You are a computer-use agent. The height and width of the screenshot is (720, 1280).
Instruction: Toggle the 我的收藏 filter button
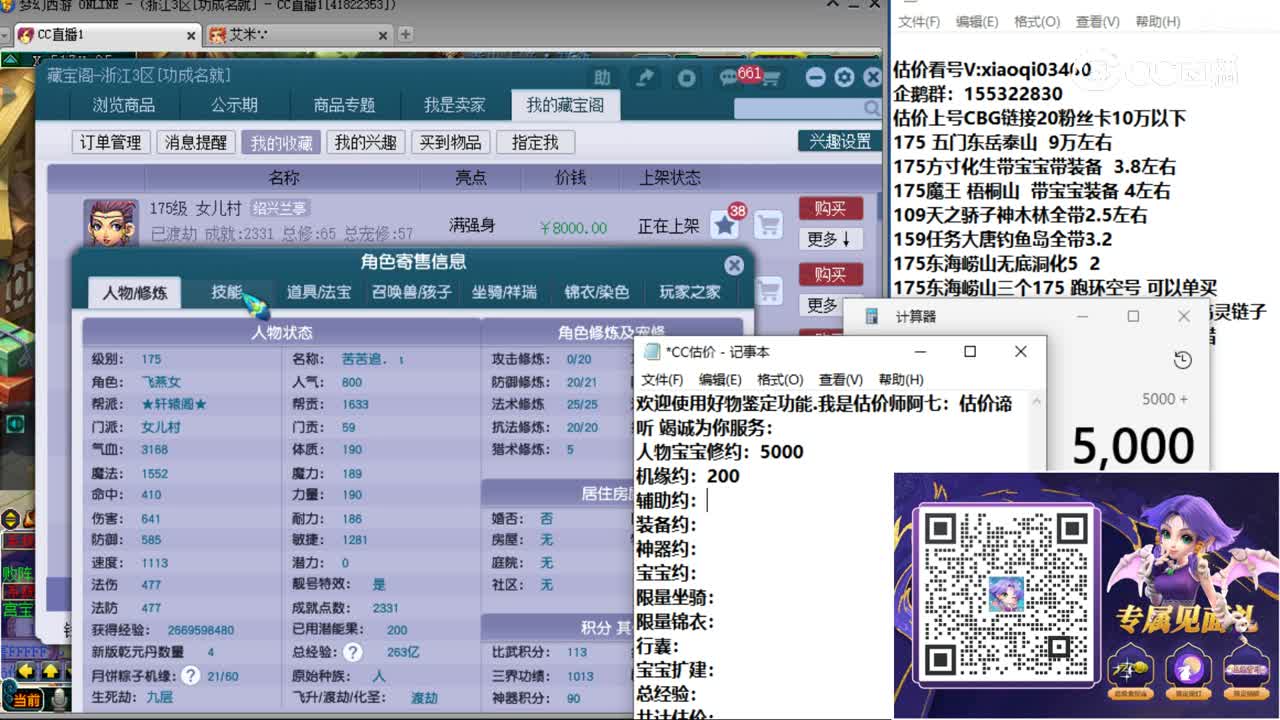pyautogui.click(x=281, y=143)
